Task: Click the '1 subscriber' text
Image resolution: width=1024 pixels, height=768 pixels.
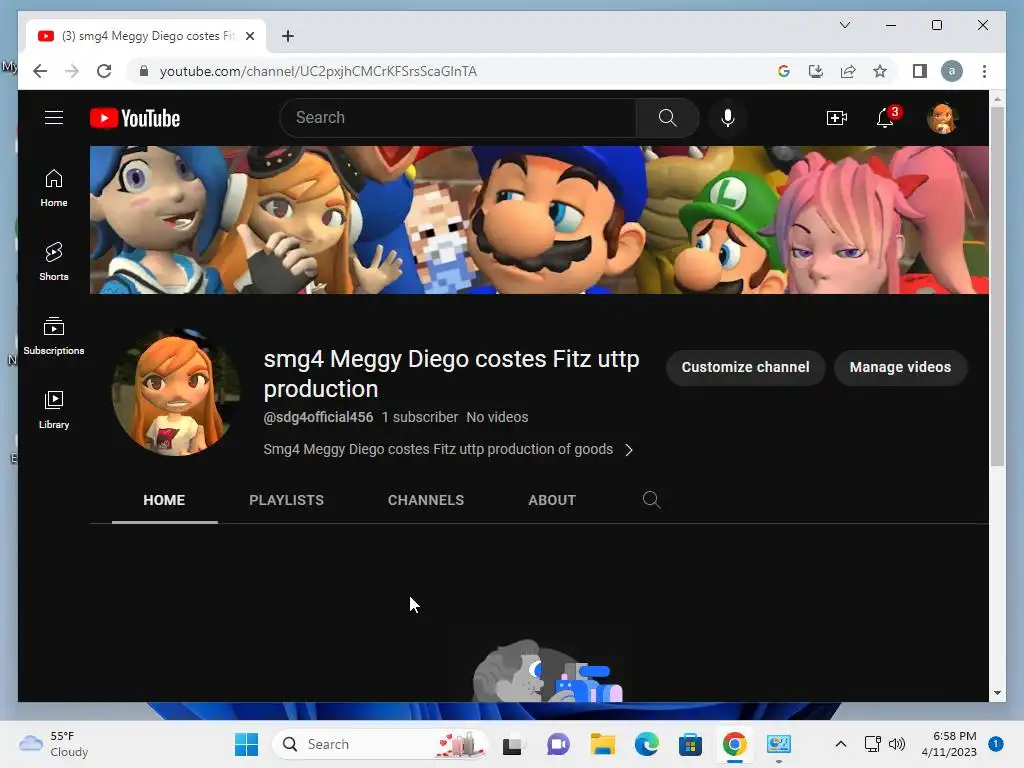Action: (420, 417)
